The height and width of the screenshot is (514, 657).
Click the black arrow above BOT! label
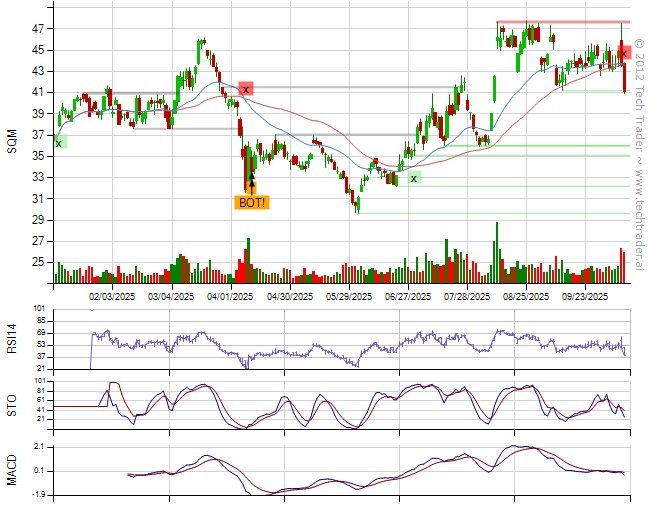pyautogui.click(x=251, y=183)
